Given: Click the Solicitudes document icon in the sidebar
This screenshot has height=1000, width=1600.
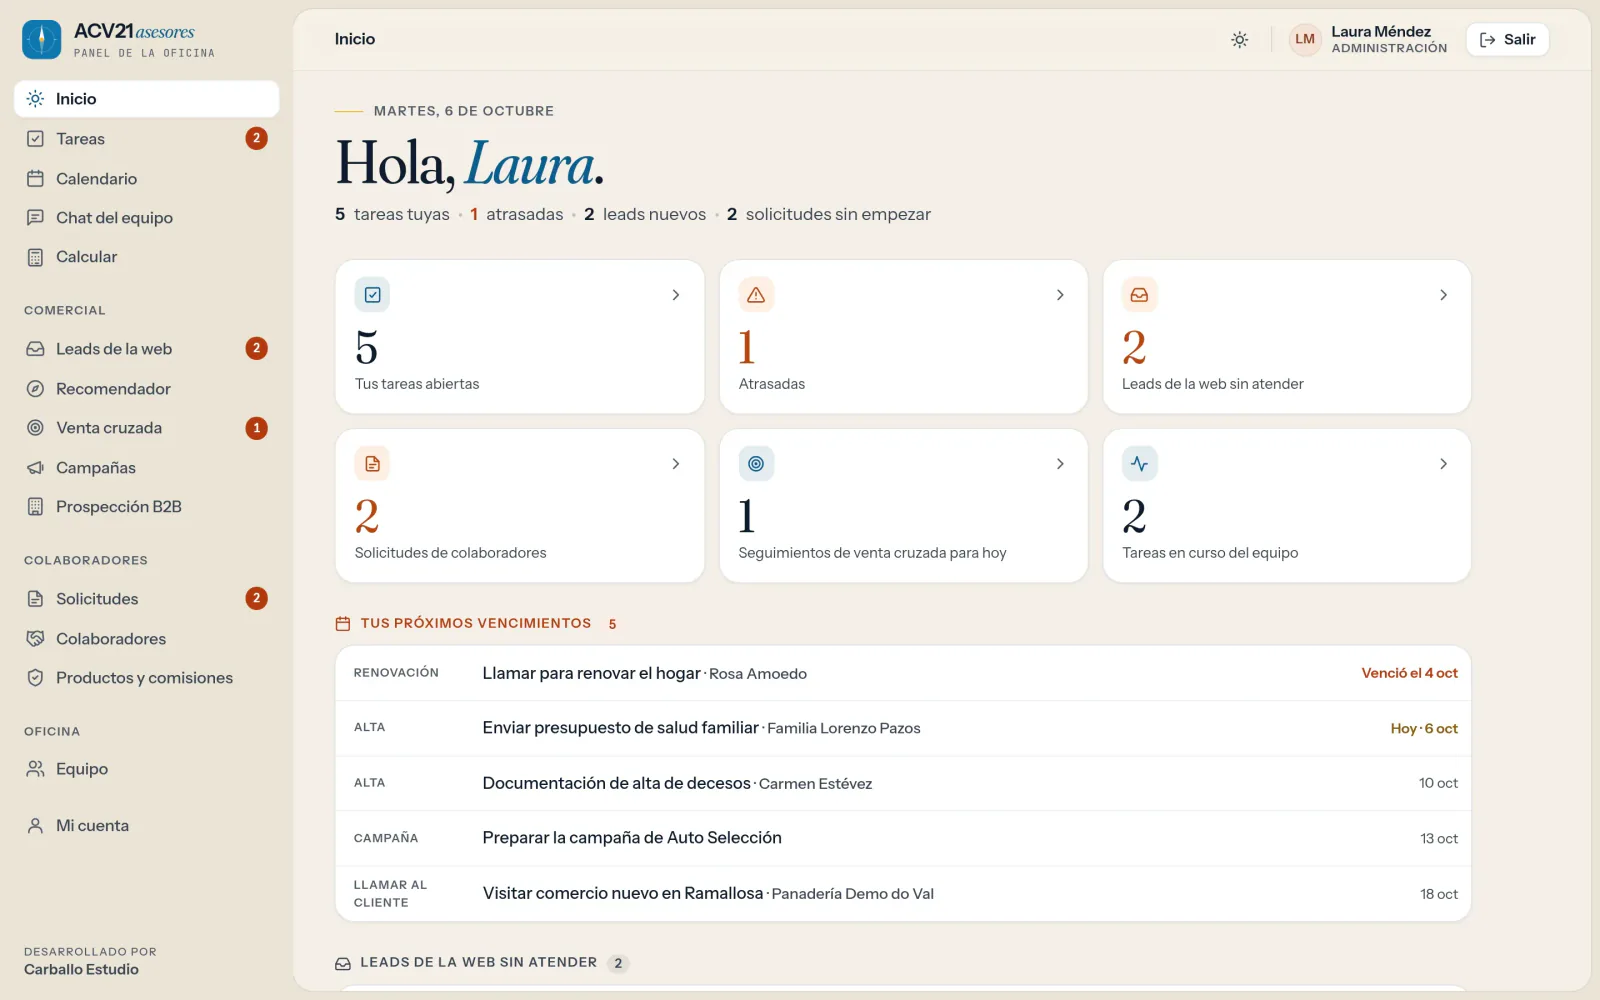Looking at the screenshot, I should tap(35, 599).
